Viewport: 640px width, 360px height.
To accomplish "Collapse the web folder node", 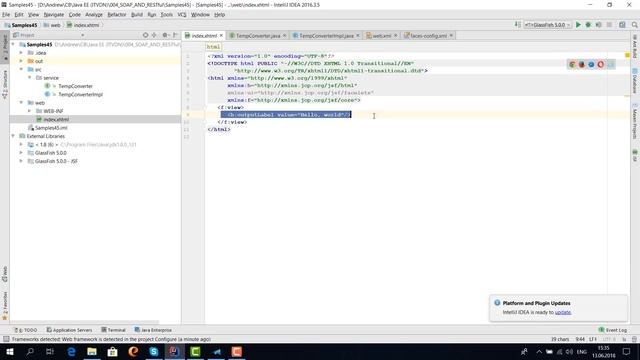I will pos(21,102).
